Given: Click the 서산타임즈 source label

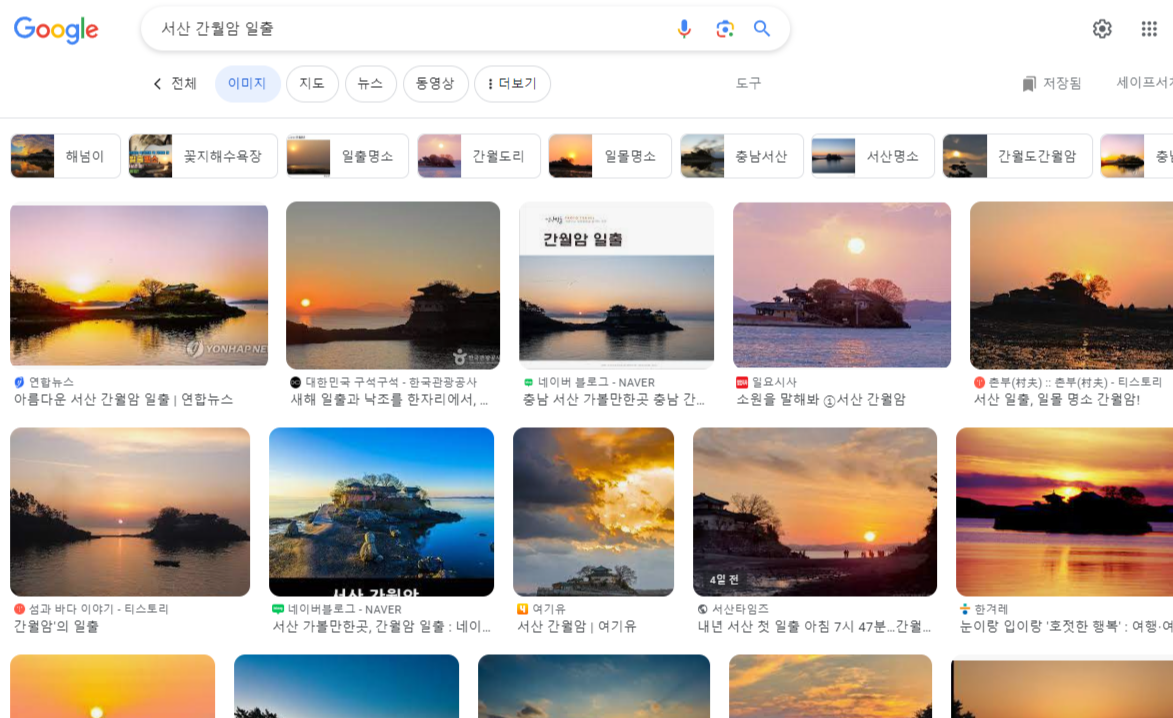Looking at the screenshot, I should pyautogui.click(x=740, y=609).
